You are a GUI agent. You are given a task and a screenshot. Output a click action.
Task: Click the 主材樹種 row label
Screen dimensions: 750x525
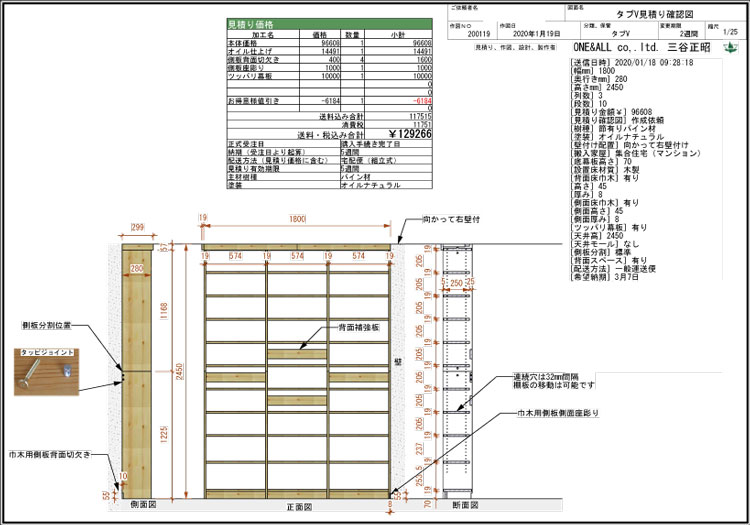243,177
